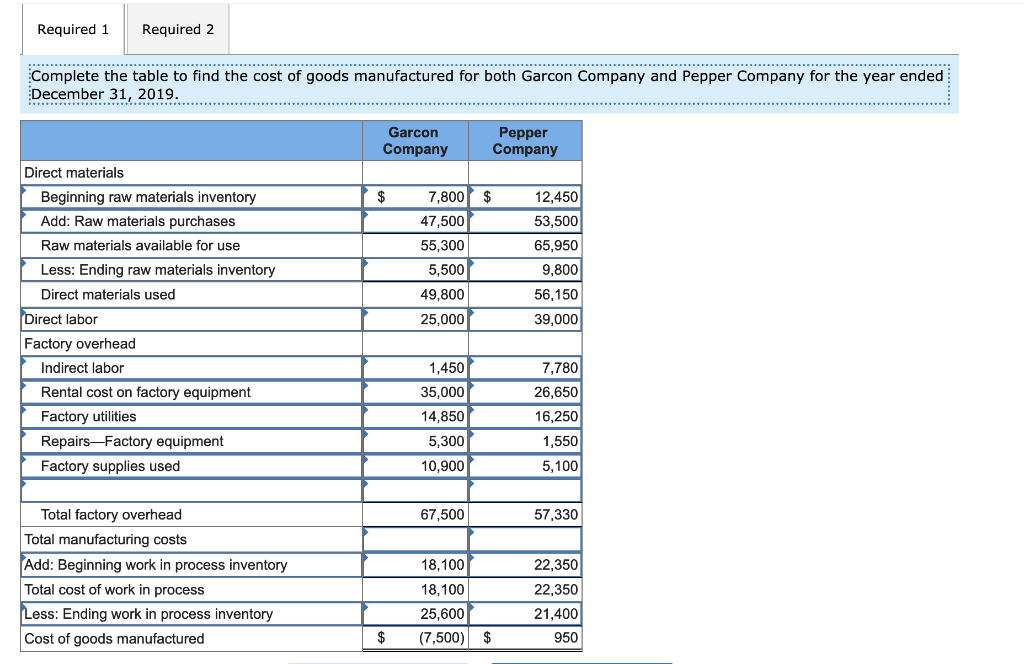Screen dimensions: 1024x664
Task: Click Pepper raw materials available 65,950
Action: (x=525, y=245)
